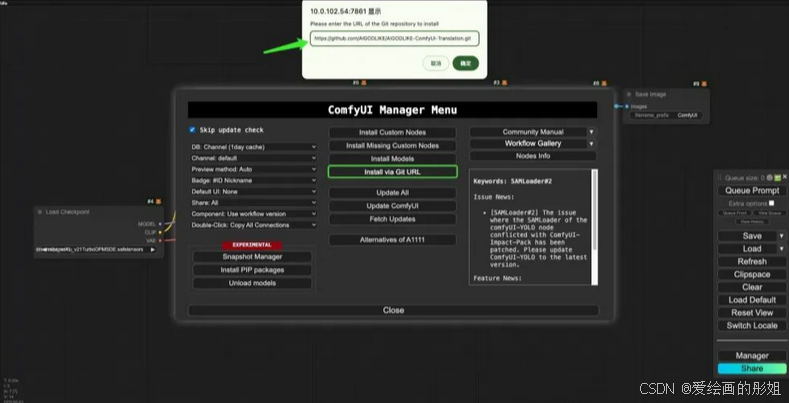The height and width of the screenshot is (403, 789).
Task: Expand the Community Manual arrow menu
Action: tap(591, 132)
